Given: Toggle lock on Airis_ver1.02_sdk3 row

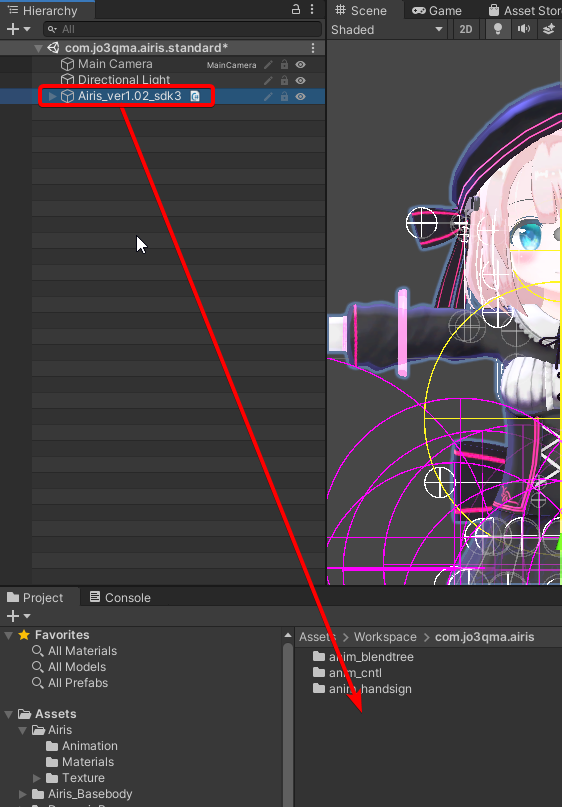Looking at the screenshot, I should click(x=284, y=97).
